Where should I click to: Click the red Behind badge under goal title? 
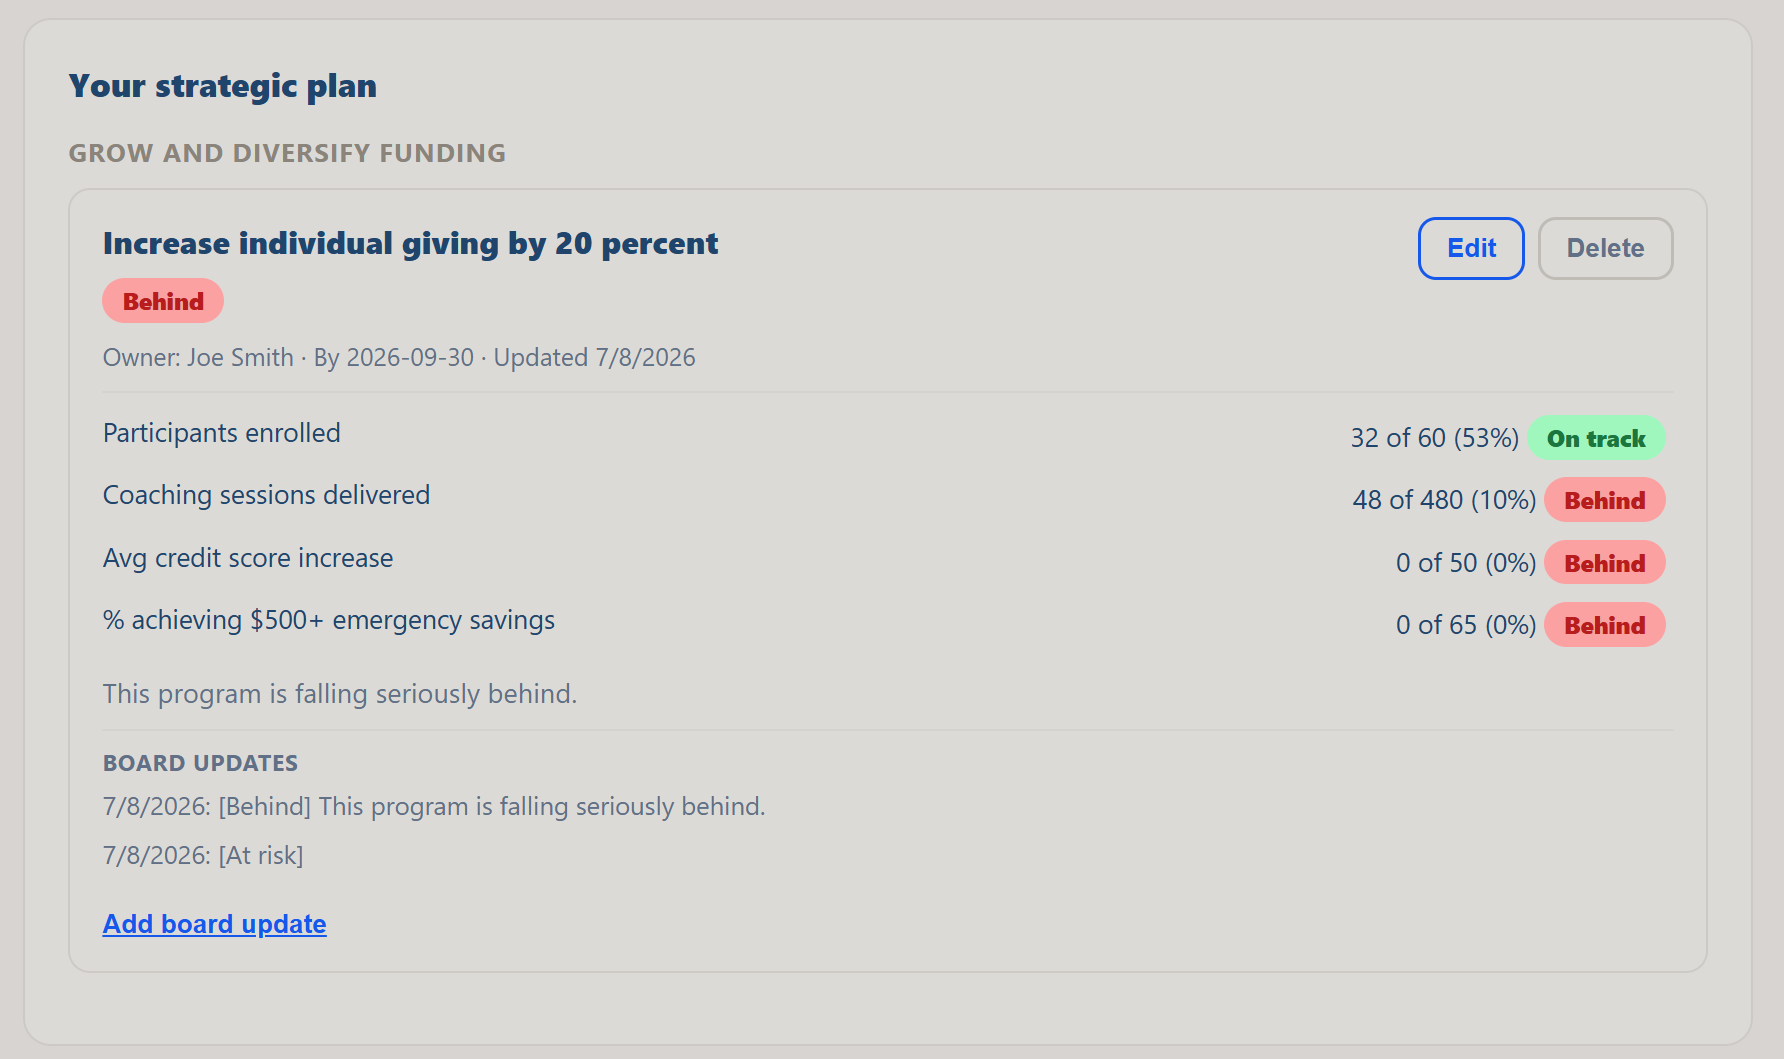[163, 301]
